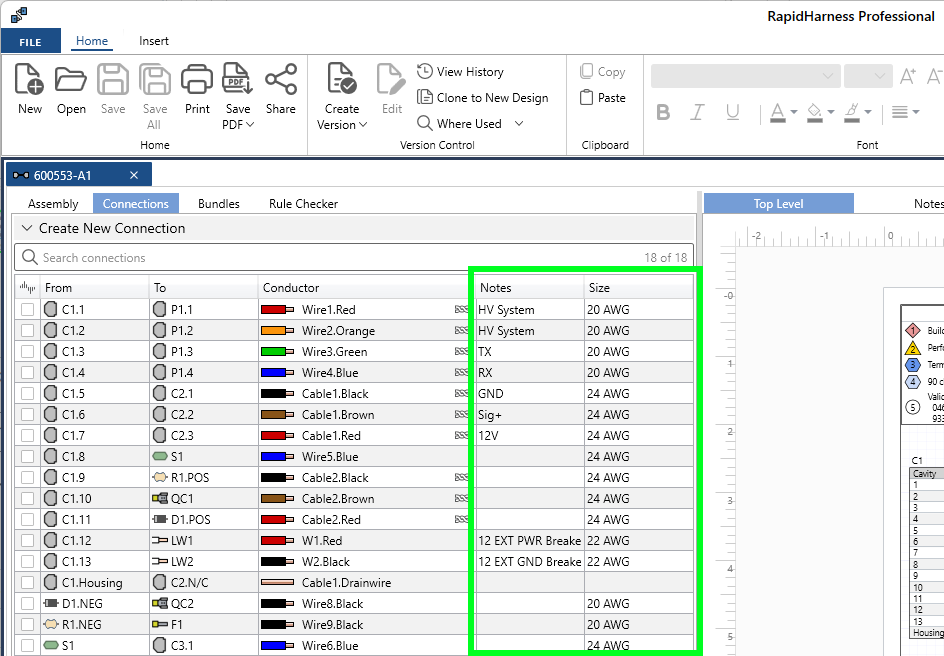Click the D1.POS diode icon

click(160, 519)
